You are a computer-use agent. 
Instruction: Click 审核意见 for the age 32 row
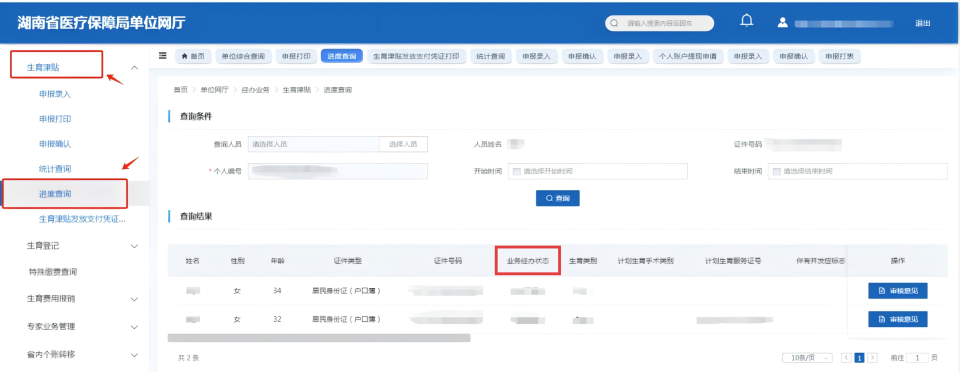click(898, 319)
